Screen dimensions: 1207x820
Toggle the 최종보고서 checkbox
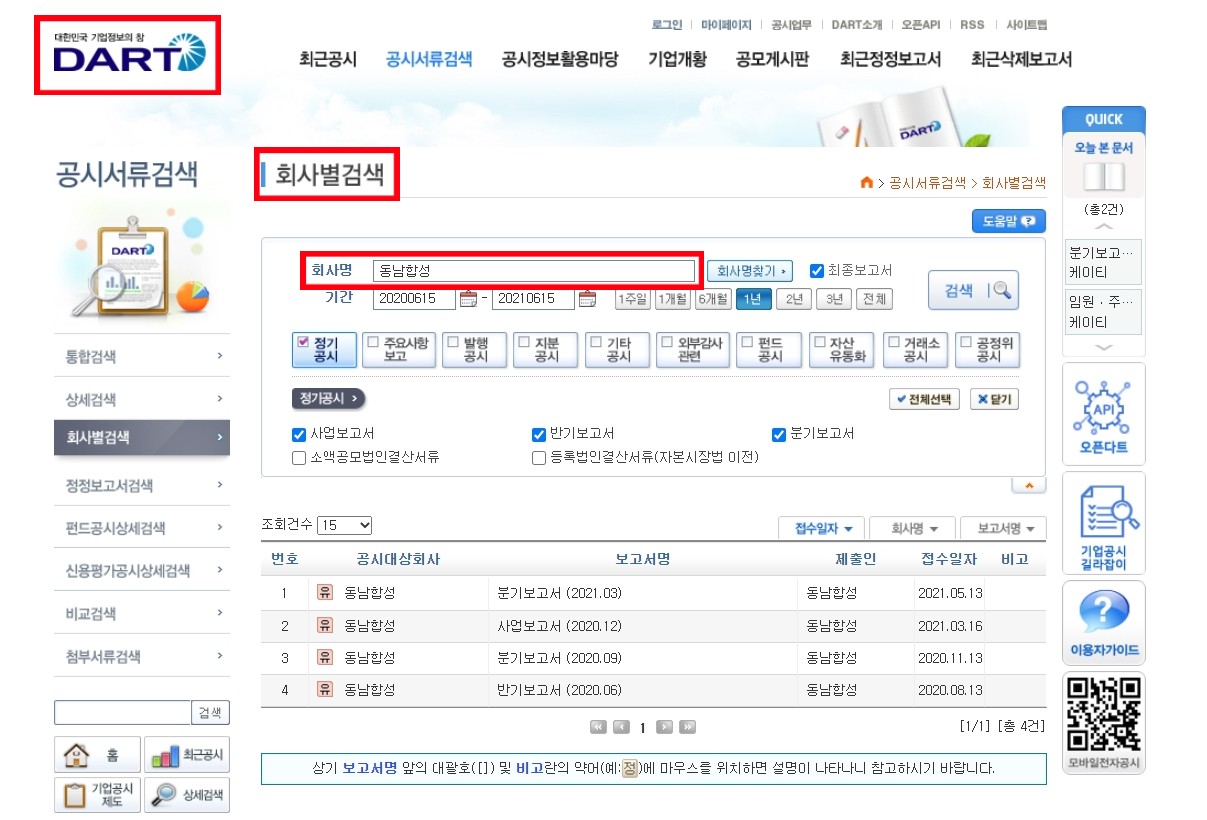[816, 270]
